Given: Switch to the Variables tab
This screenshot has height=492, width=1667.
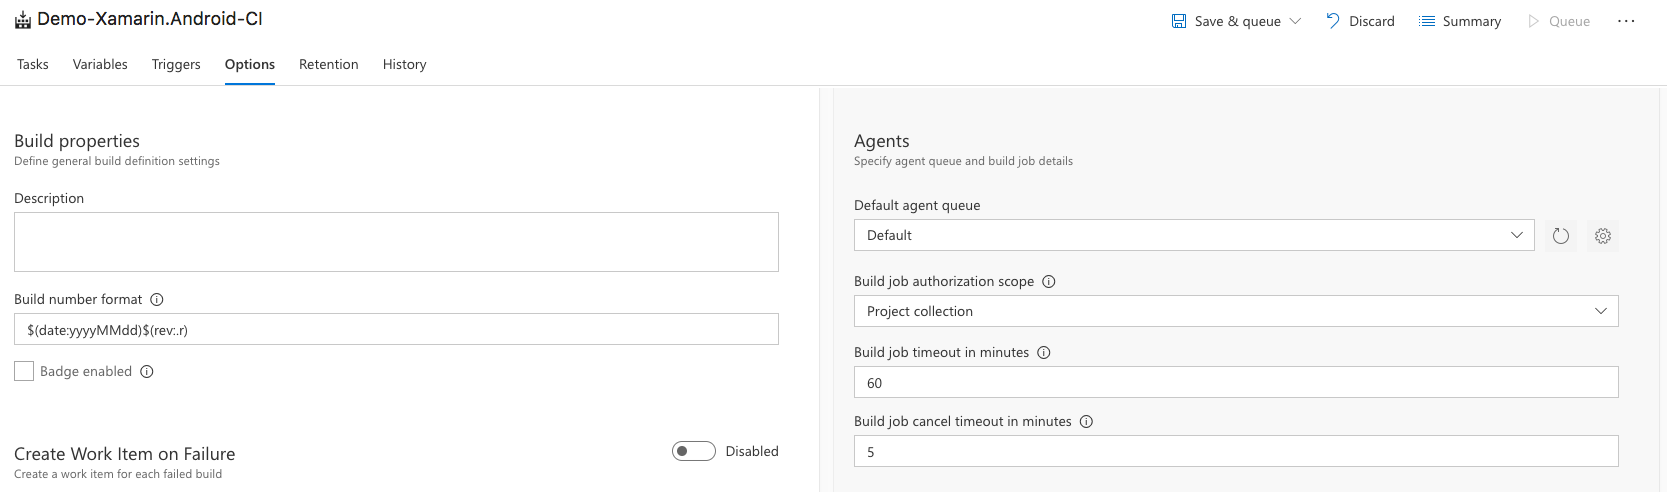Looking at the screenshot, I should (100, 64).
